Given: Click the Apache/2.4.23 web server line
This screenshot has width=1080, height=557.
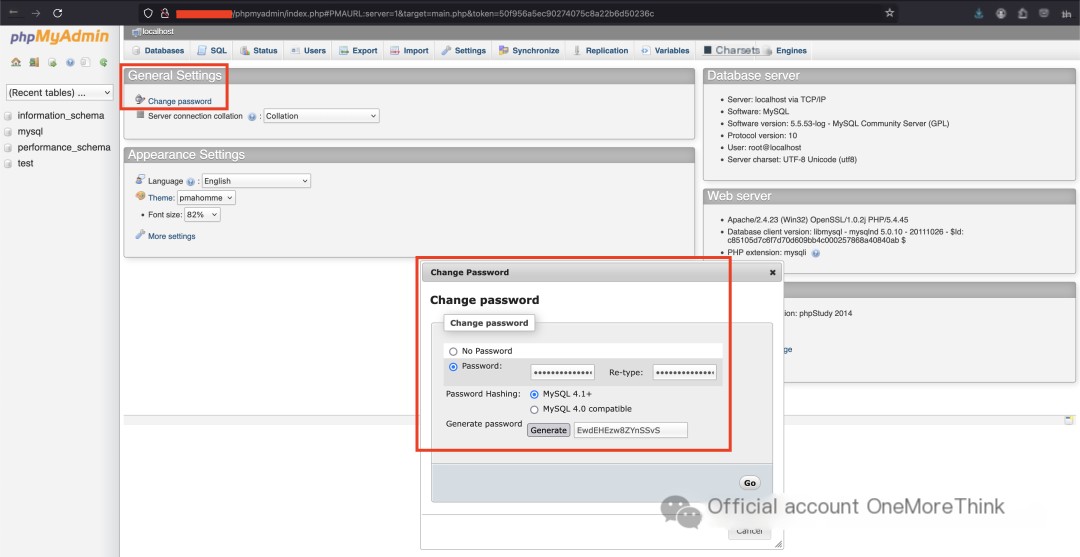Looking at the screenshot, I should pyautogui.click(x=818, y=220).
